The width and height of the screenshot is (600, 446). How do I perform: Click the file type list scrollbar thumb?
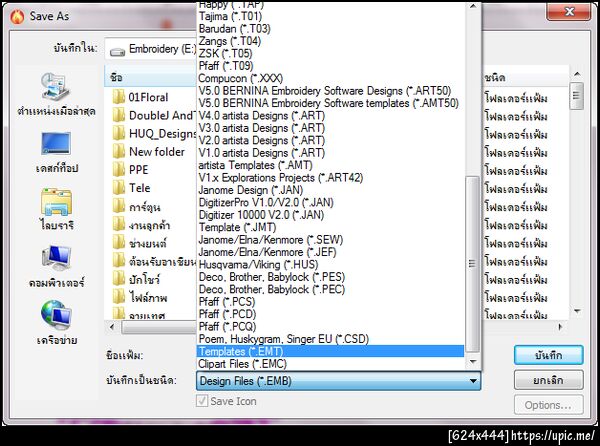tap(473, 264)
